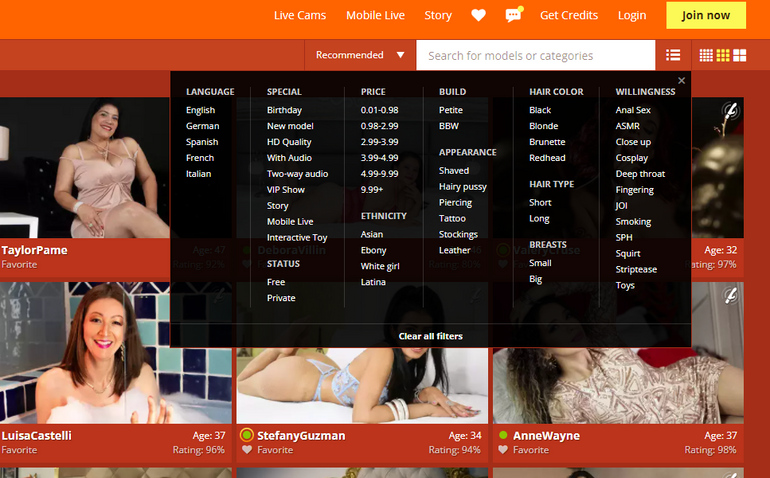770x478 pixels.
Task: Select the Smoking filter
Action: tap(633, 222)
